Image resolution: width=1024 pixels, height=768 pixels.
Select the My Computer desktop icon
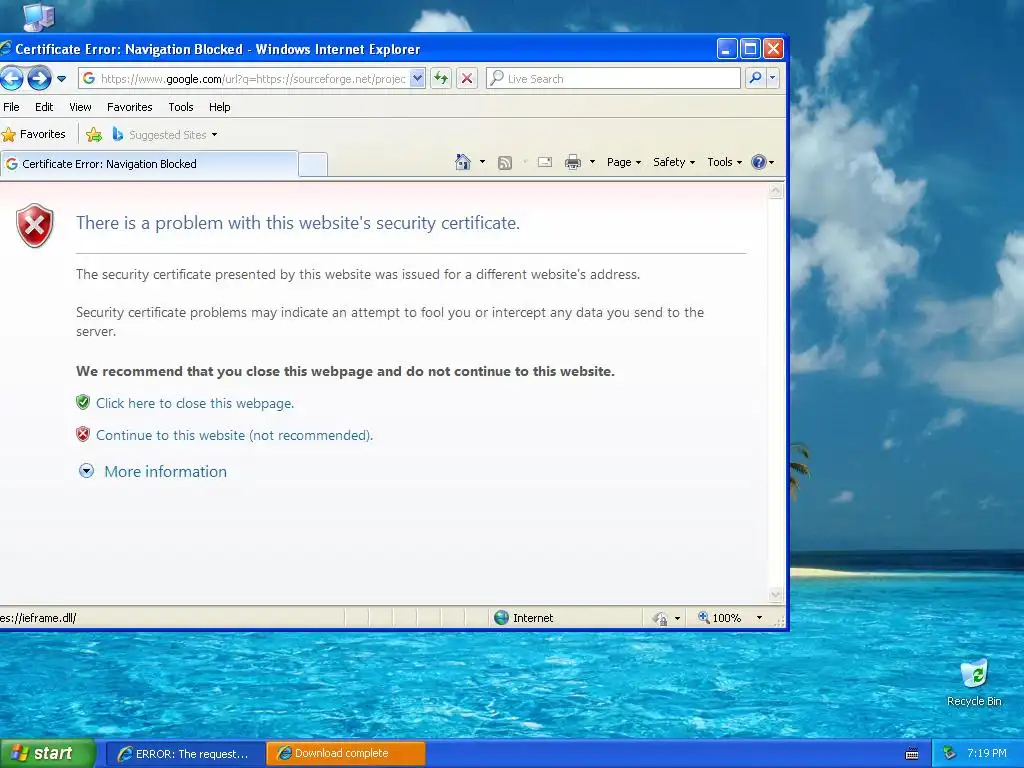pyautogui.click(x=39, y=16)
